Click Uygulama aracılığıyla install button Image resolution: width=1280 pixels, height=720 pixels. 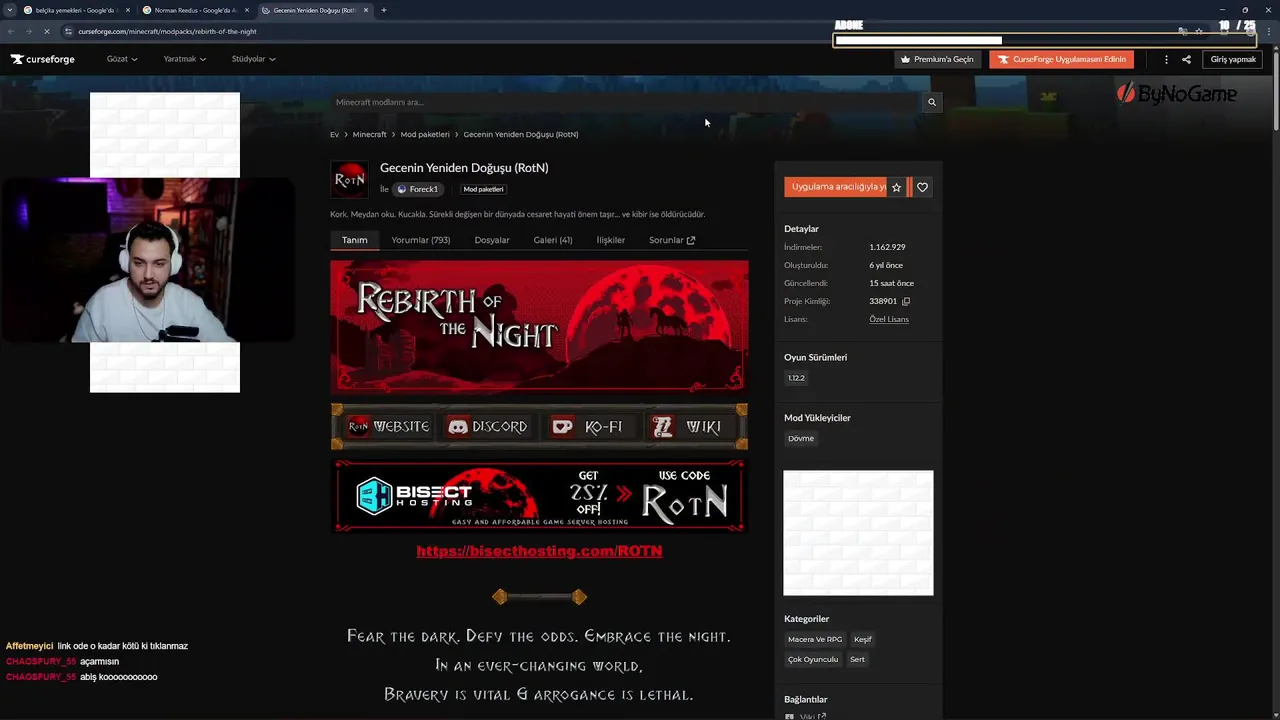[x=836, y=187]
